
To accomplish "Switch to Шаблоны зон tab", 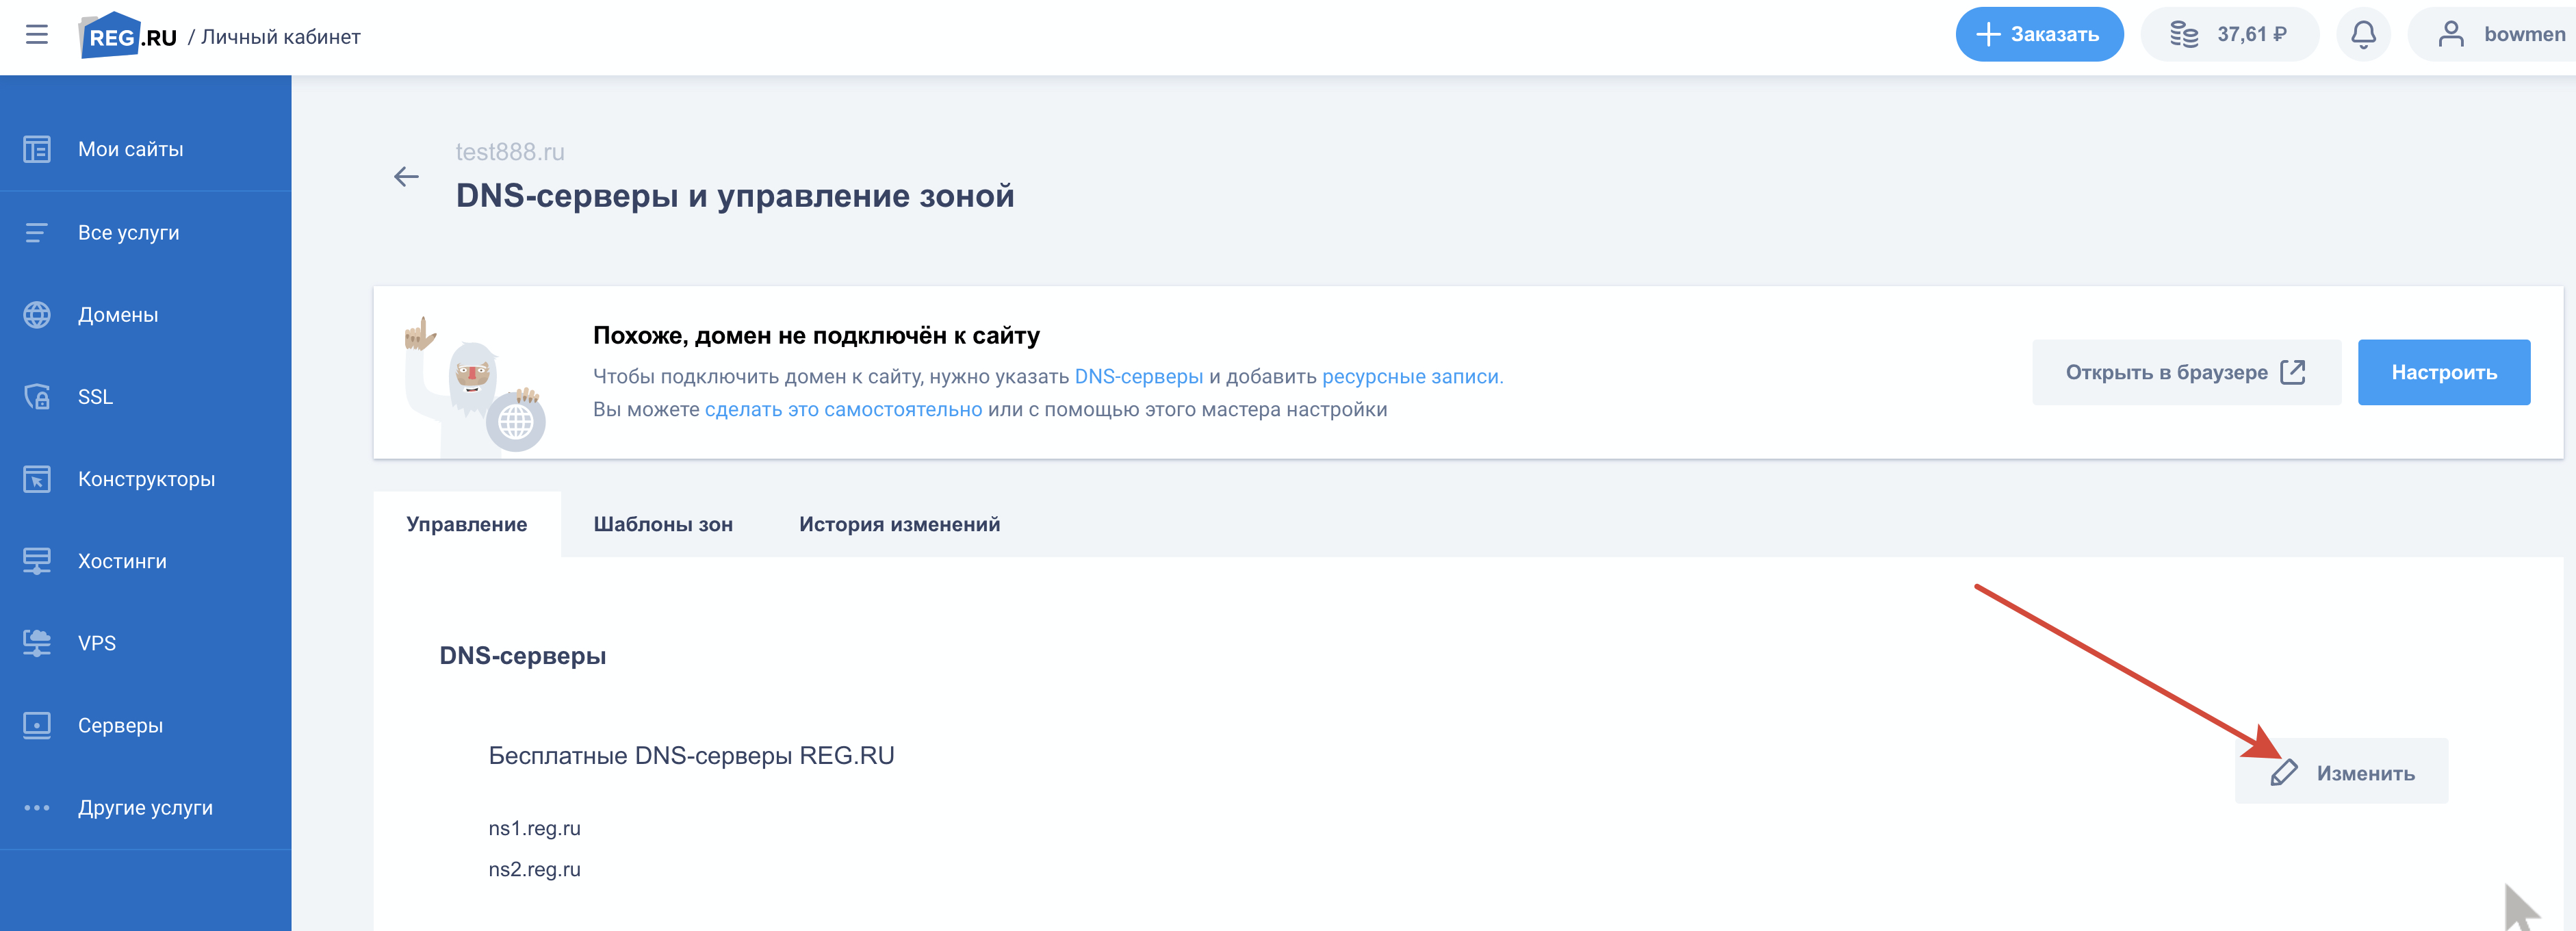I will point(663,524).
